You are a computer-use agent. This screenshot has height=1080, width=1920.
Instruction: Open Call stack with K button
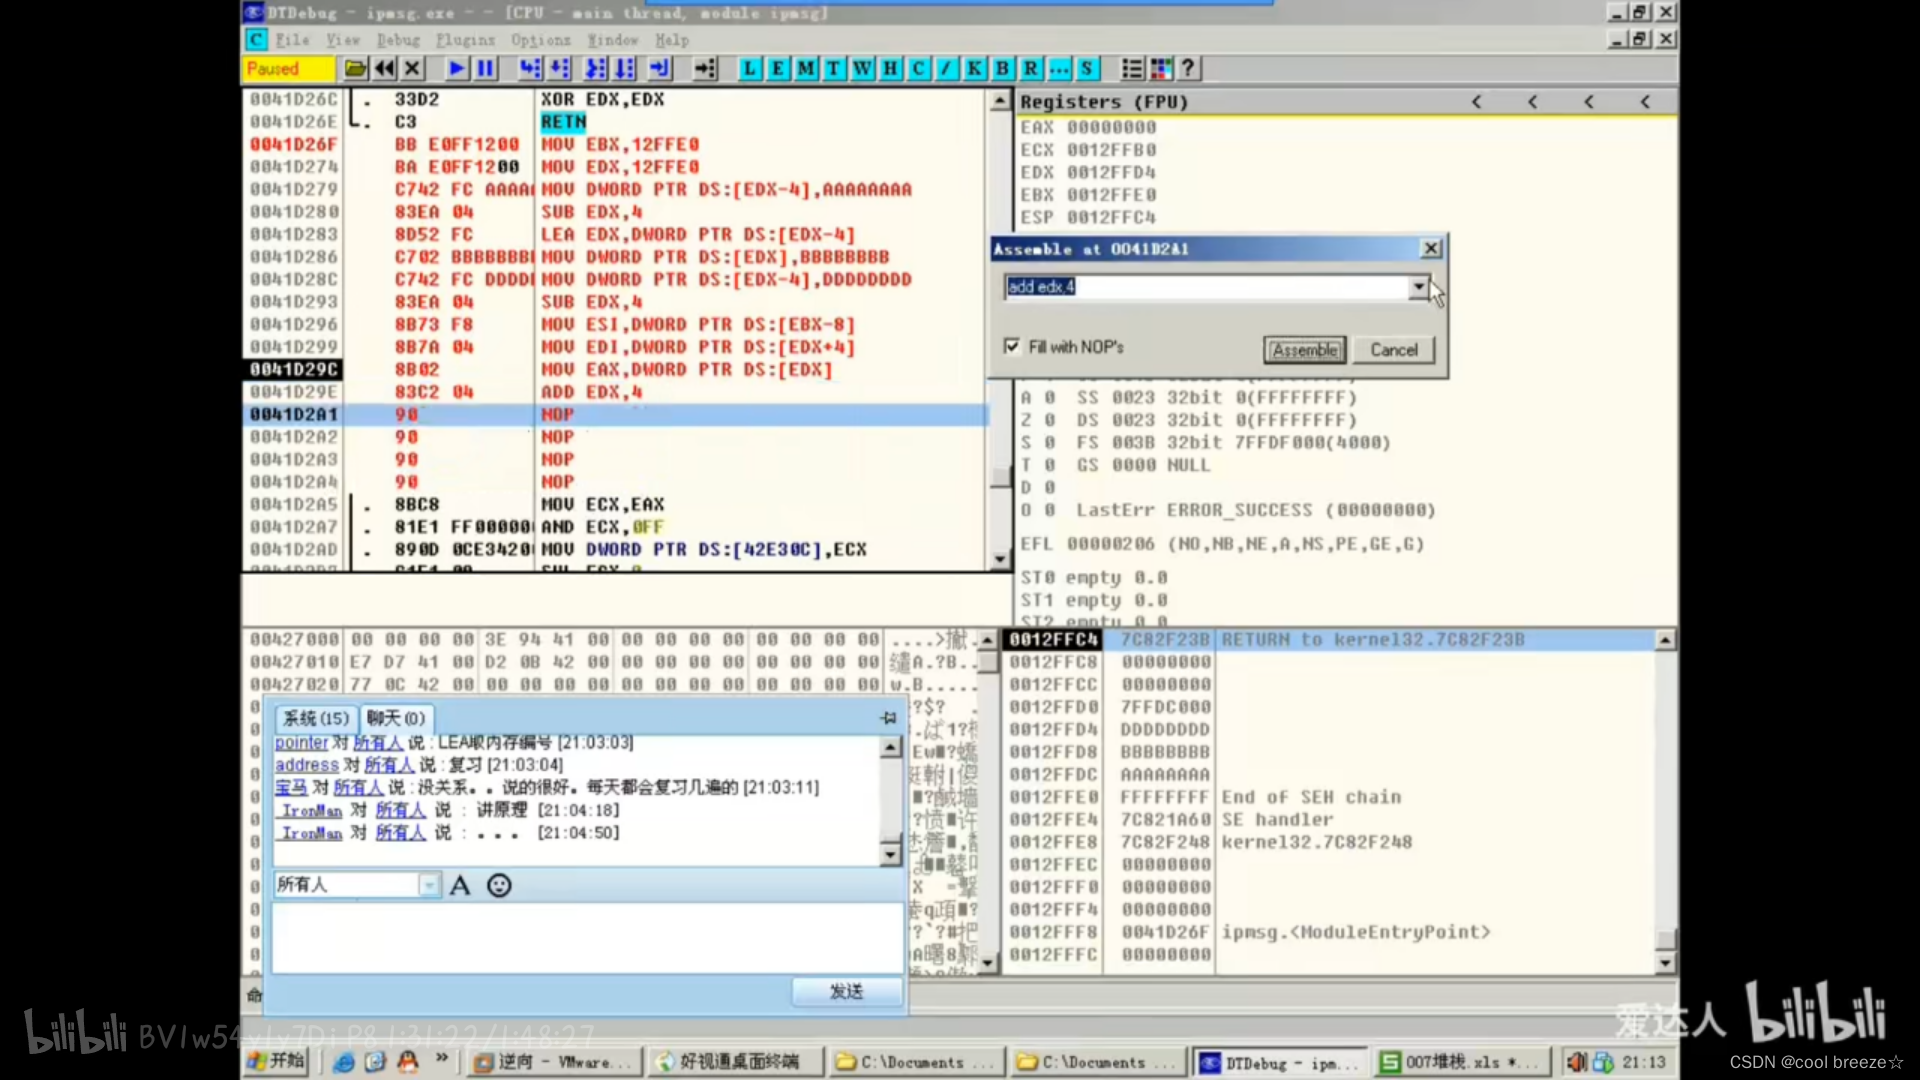[x=974, y=68]
